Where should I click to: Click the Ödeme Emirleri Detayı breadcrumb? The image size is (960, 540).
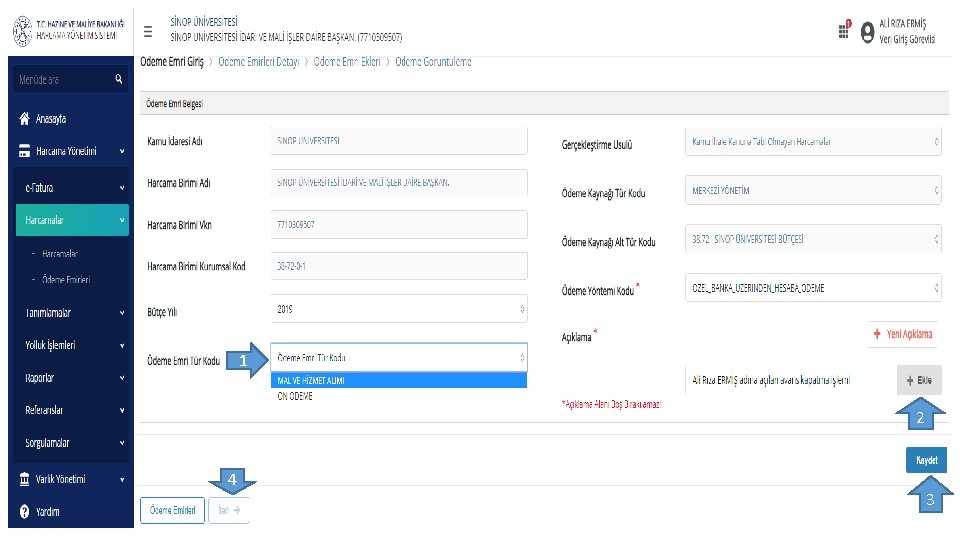pyautogui.click(x=259, y=62)
